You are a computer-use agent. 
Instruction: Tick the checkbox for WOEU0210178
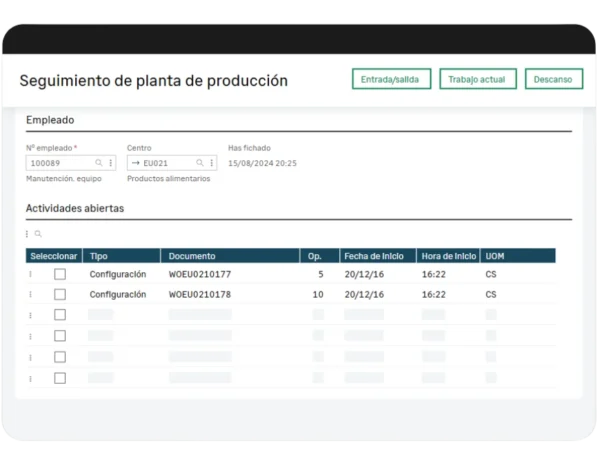(60, 294)
